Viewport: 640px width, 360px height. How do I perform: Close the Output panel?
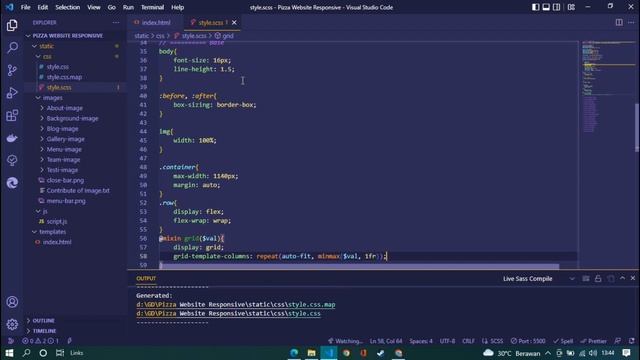pyautogui.click(x=633, y=278)
